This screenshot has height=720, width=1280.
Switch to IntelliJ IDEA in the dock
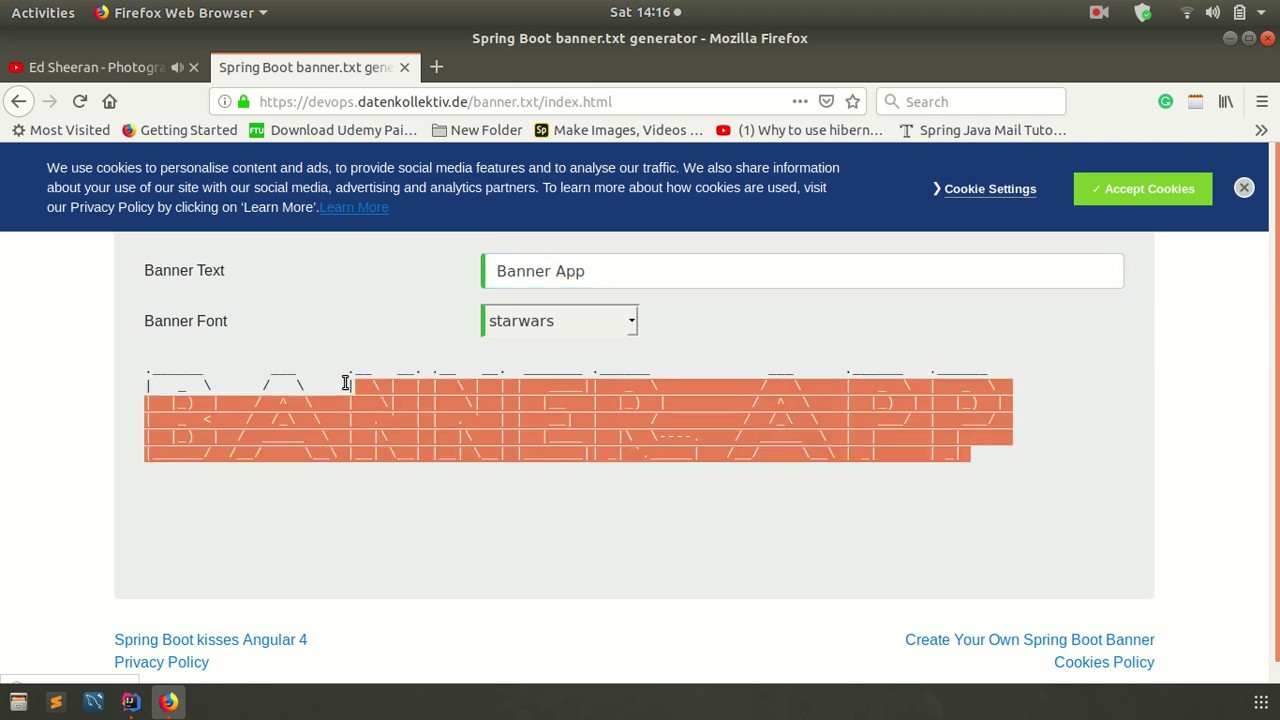(131, 702)
